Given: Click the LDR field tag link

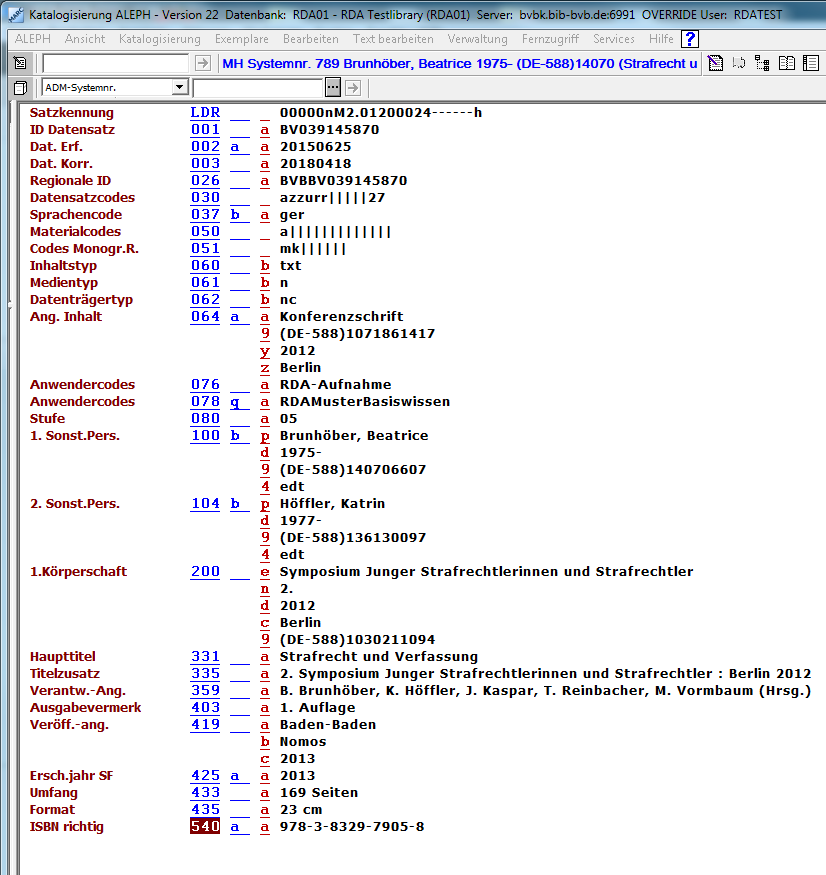Looking at the screenshot, I should (x=205, y=112).
